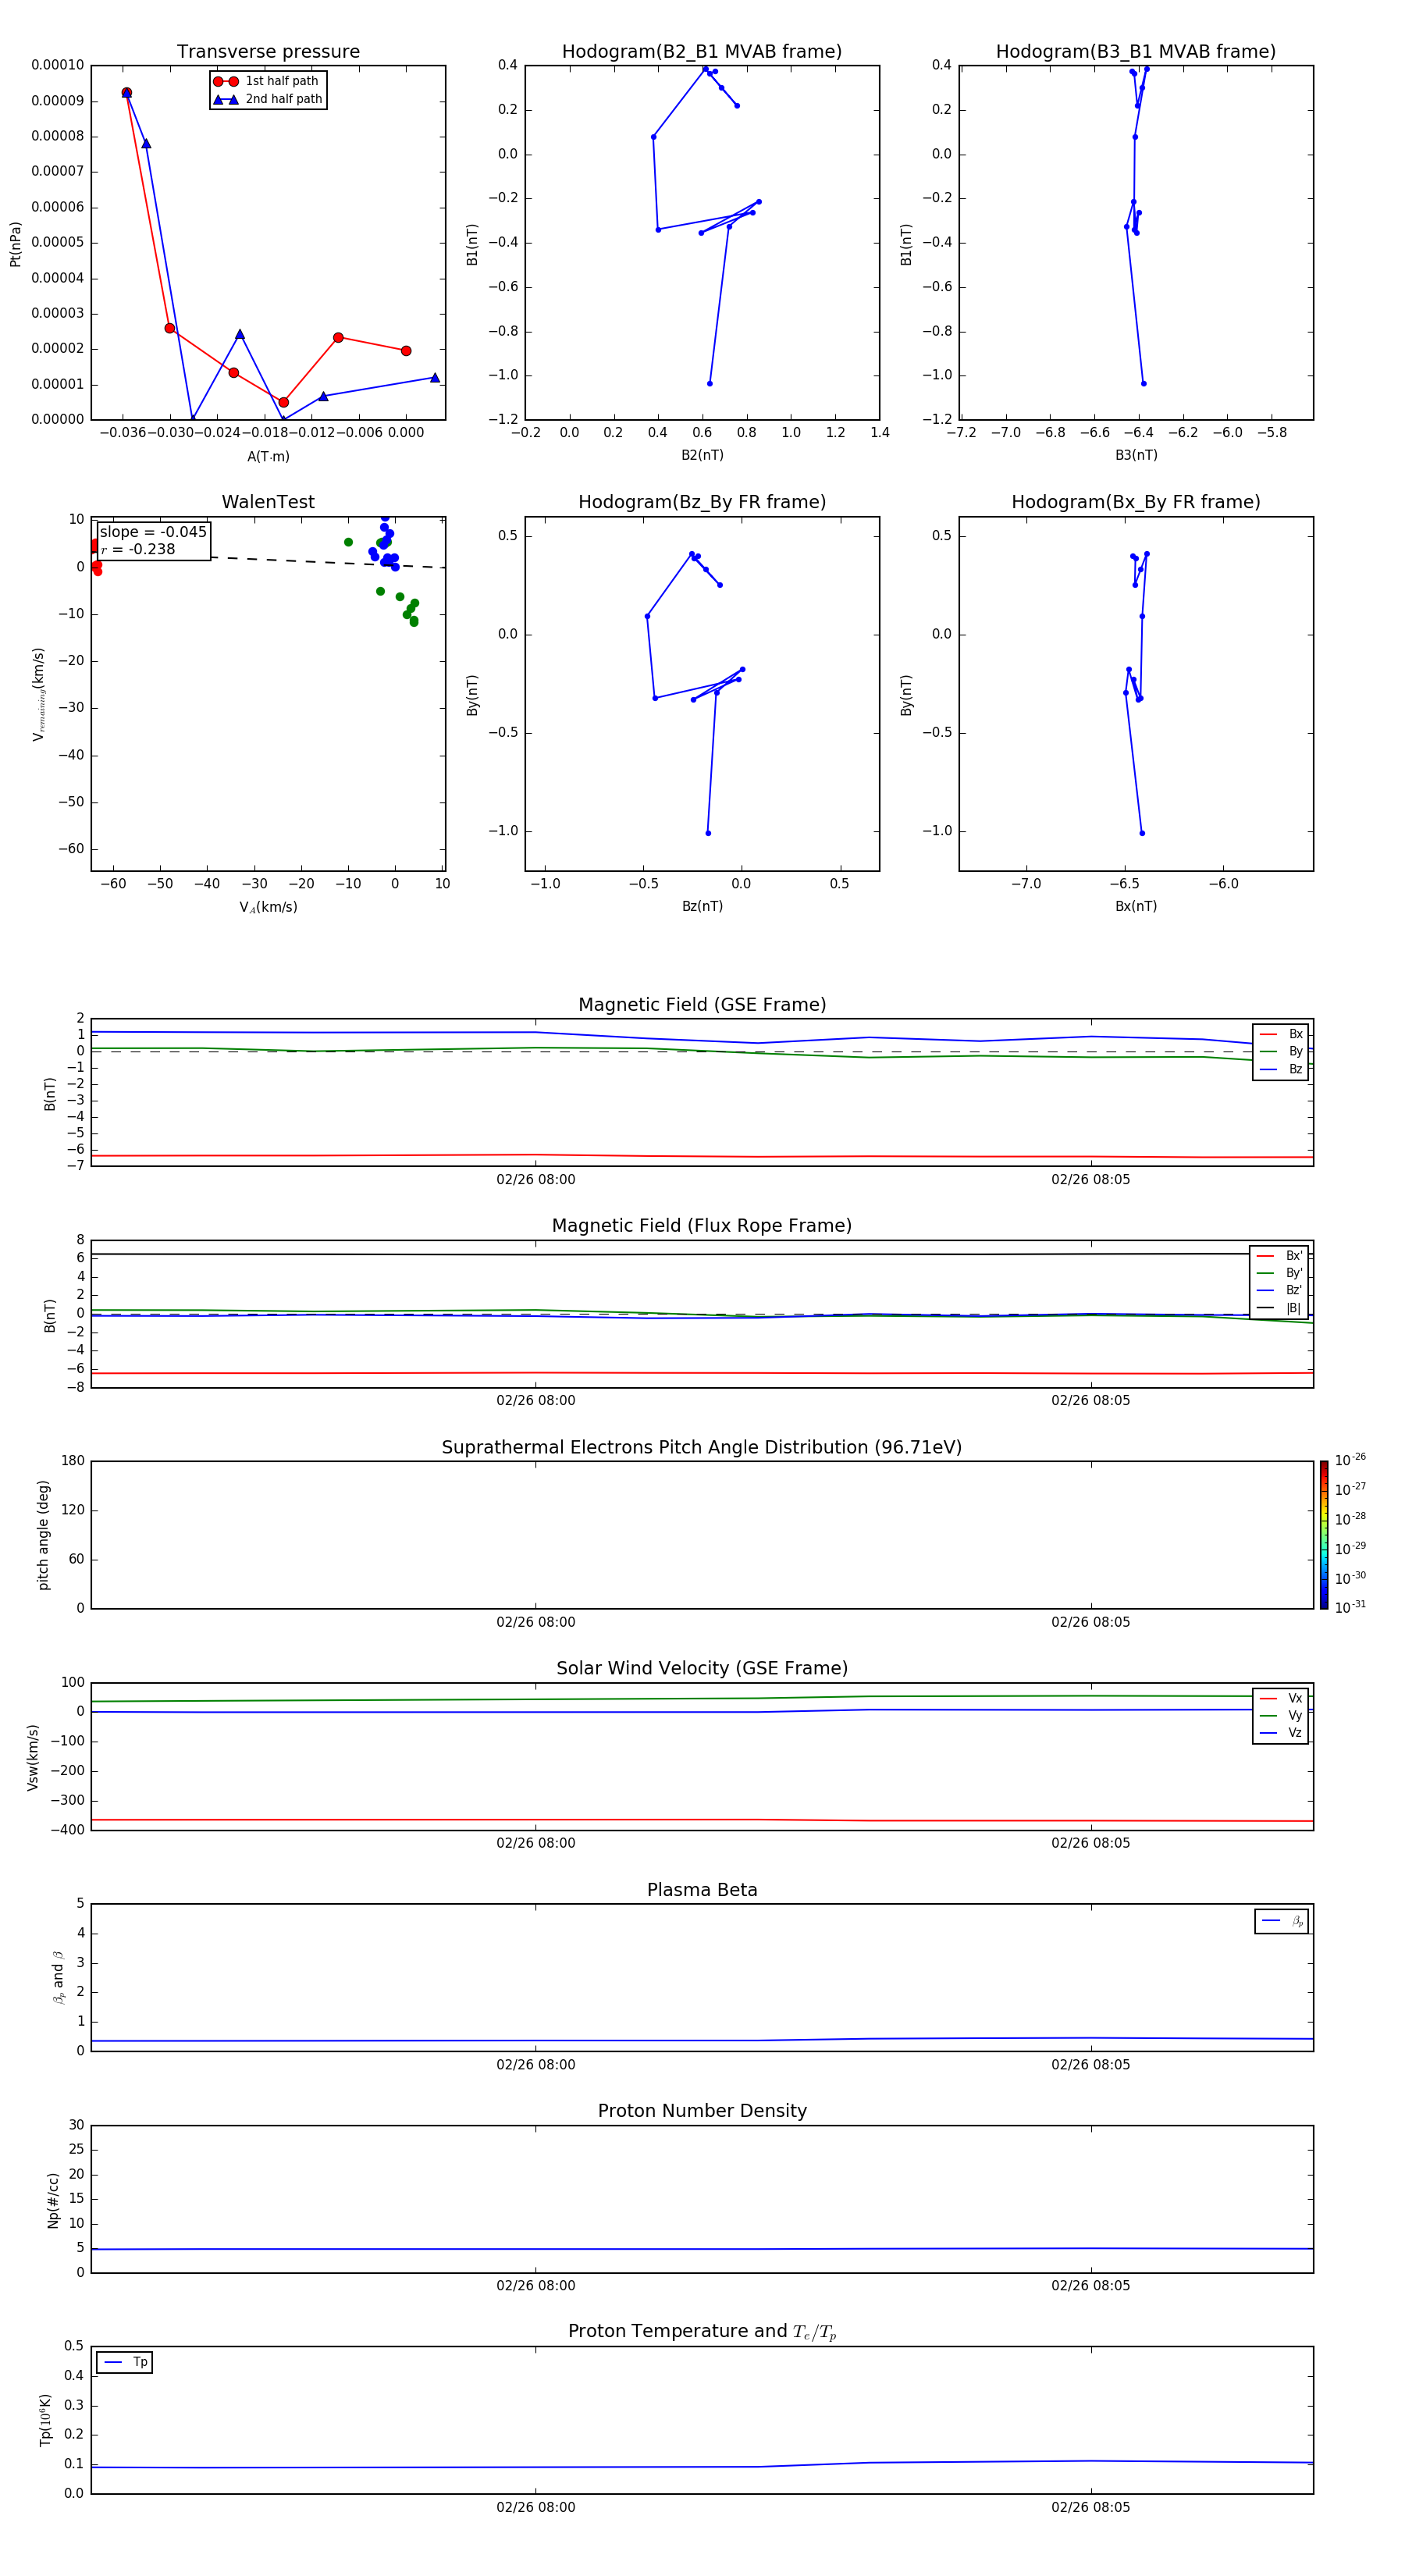1405x2576 pixels.
Task: Click the "Hodogram(Bx_By FR frame)" title
Action: tap(1136, 502)
